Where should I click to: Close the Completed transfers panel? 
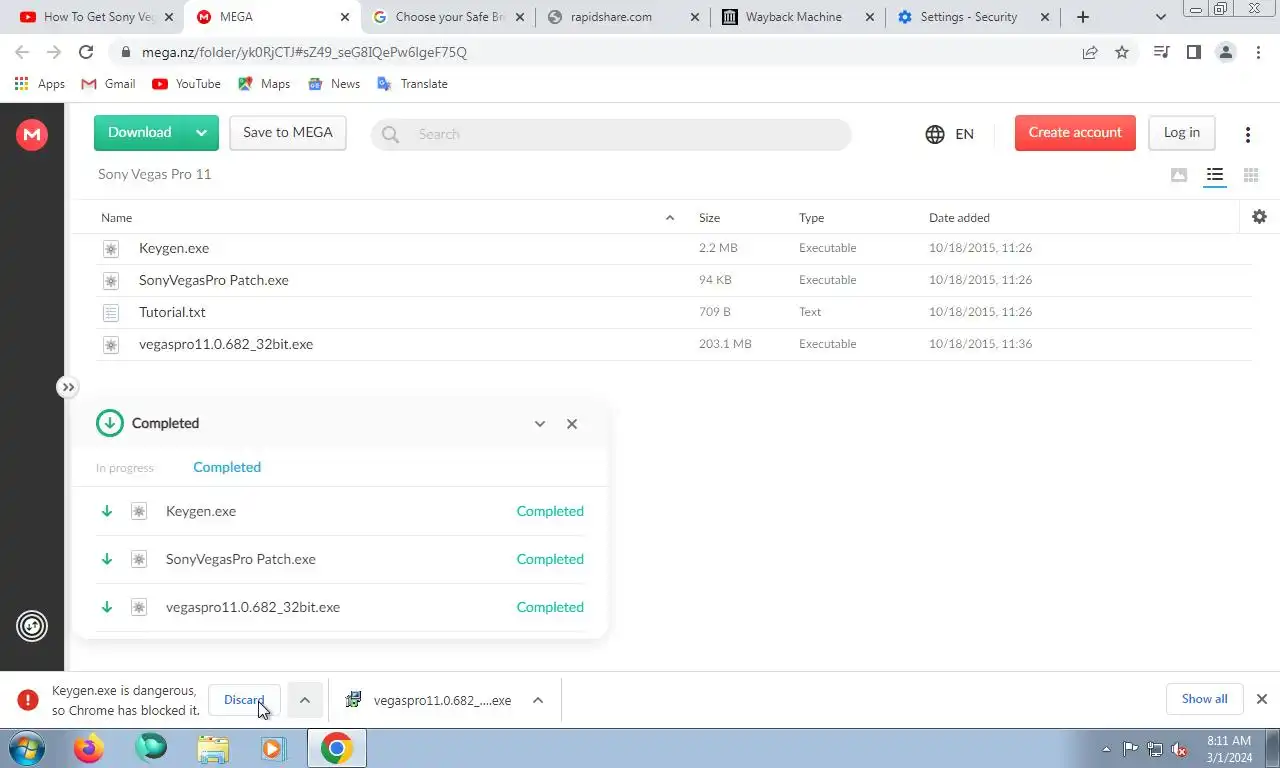[572, 424]
